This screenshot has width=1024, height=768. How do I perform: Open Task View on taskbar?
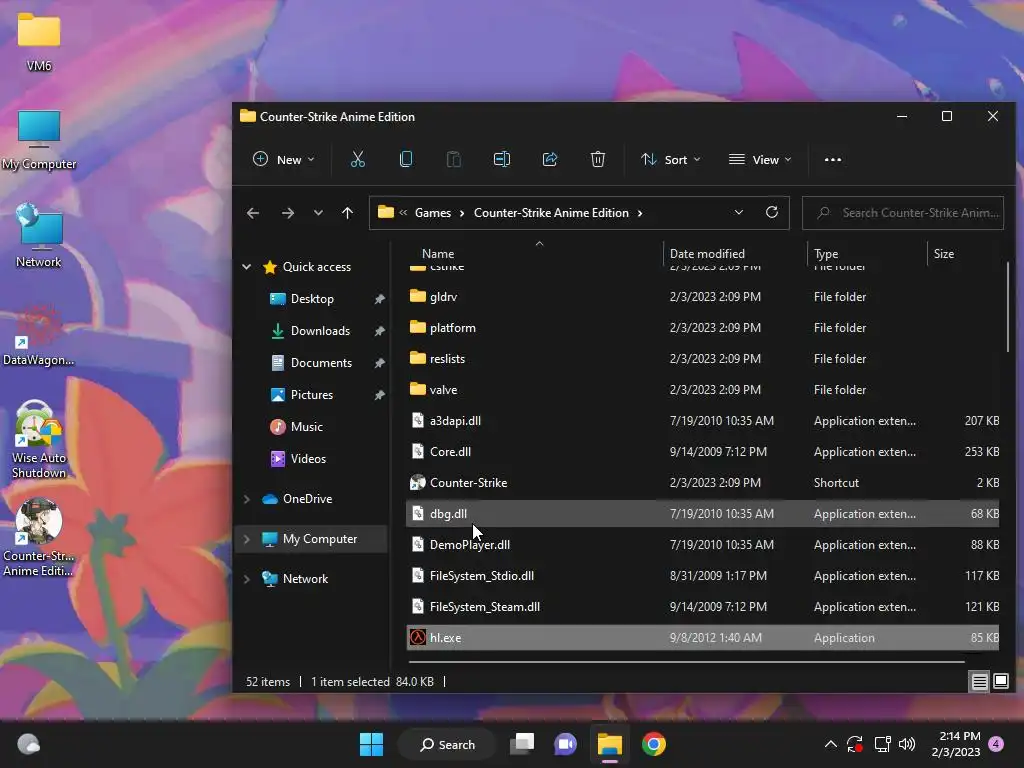pos(522,744)
